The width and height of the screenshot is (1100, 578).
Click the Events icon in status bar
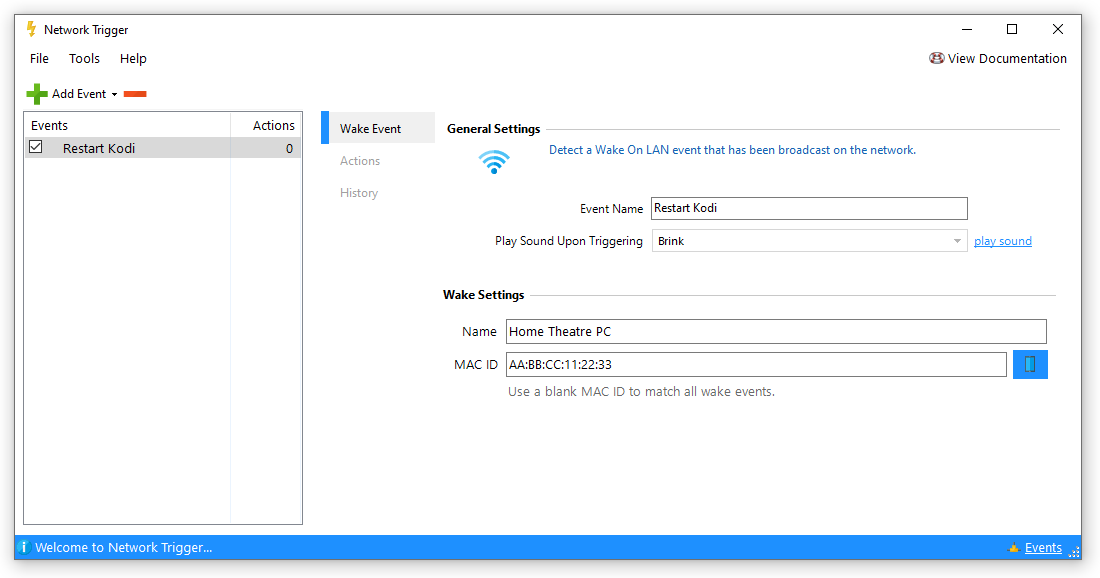(1014, 548)
